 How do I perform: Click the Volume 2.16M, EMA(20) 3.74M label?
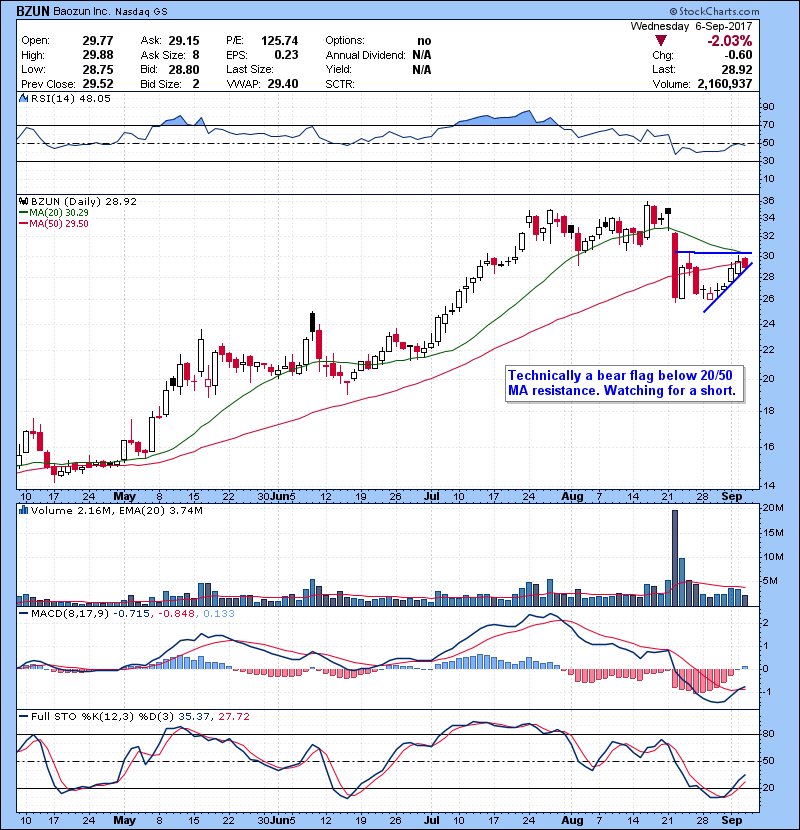point(116,511)
